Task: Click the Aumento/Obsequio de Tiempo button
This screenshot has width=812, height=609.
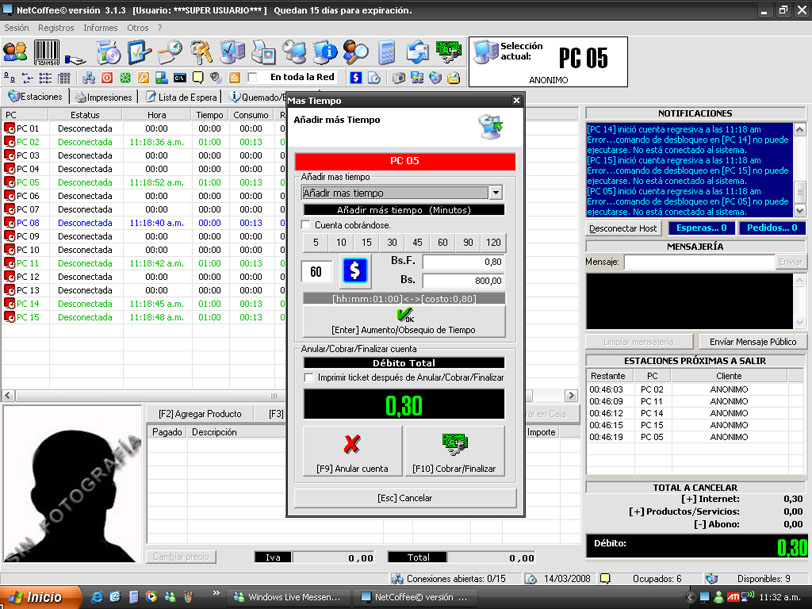Action: [x=404, y=321]
